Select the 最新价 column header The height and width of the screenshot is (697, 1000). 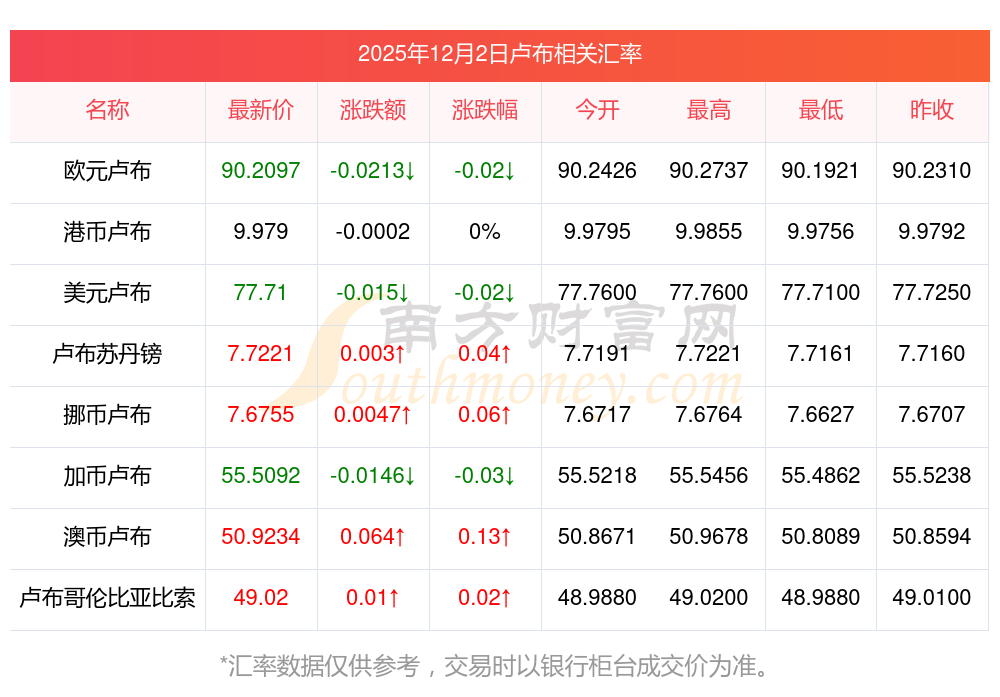pyautogui.click(x=261, y=110)
